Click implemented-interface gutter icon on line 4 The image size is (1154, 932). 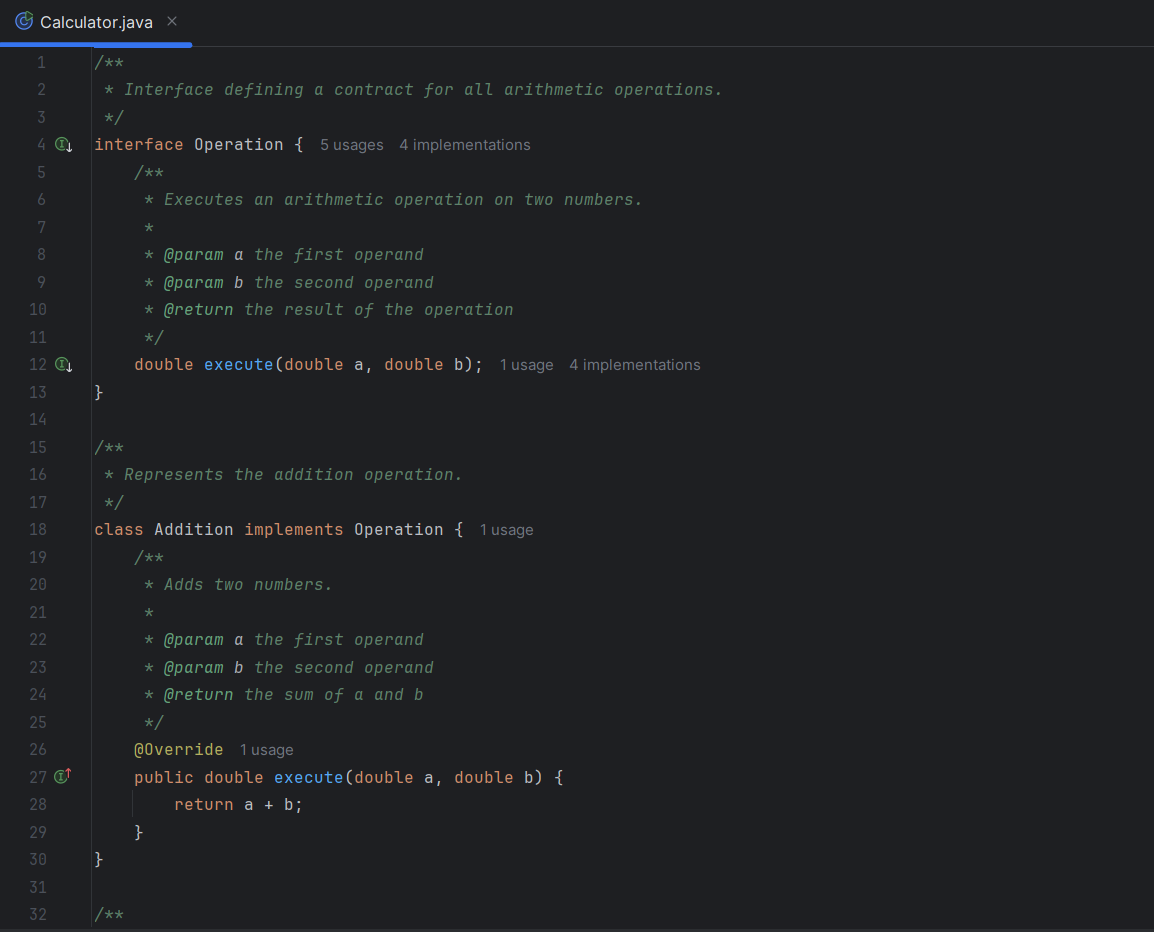[64, 144]
